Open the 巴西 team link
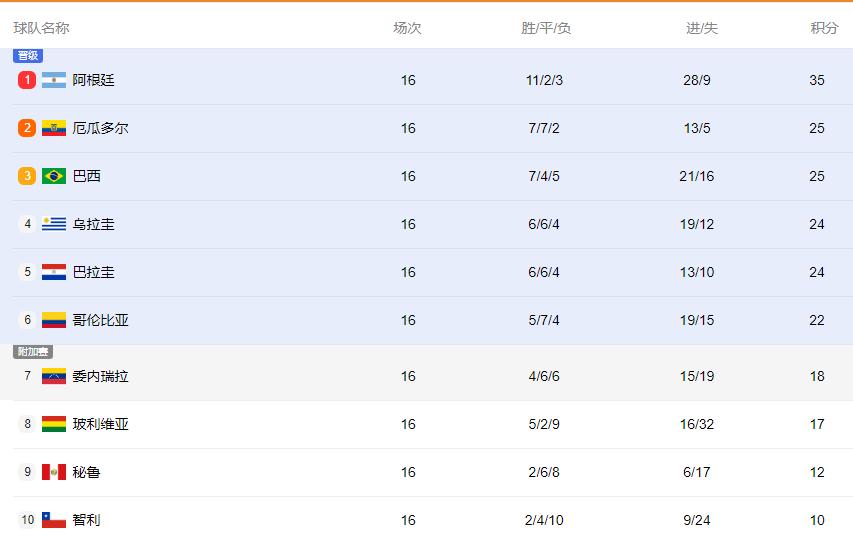The image size is (853, 543). [x=87, y=176]
